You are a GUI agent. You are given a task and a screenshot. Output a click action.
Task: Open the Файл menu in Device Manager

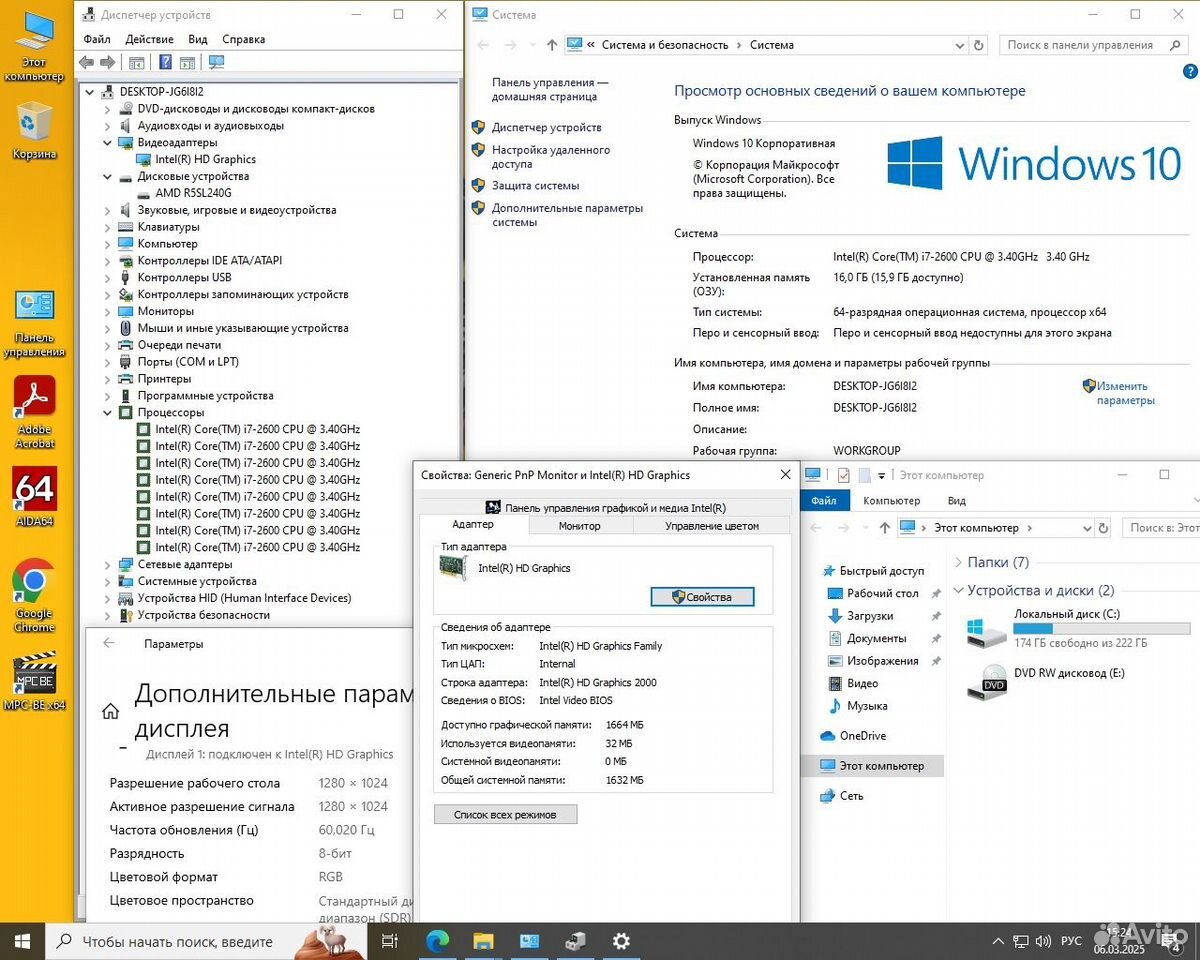[97, 39]
